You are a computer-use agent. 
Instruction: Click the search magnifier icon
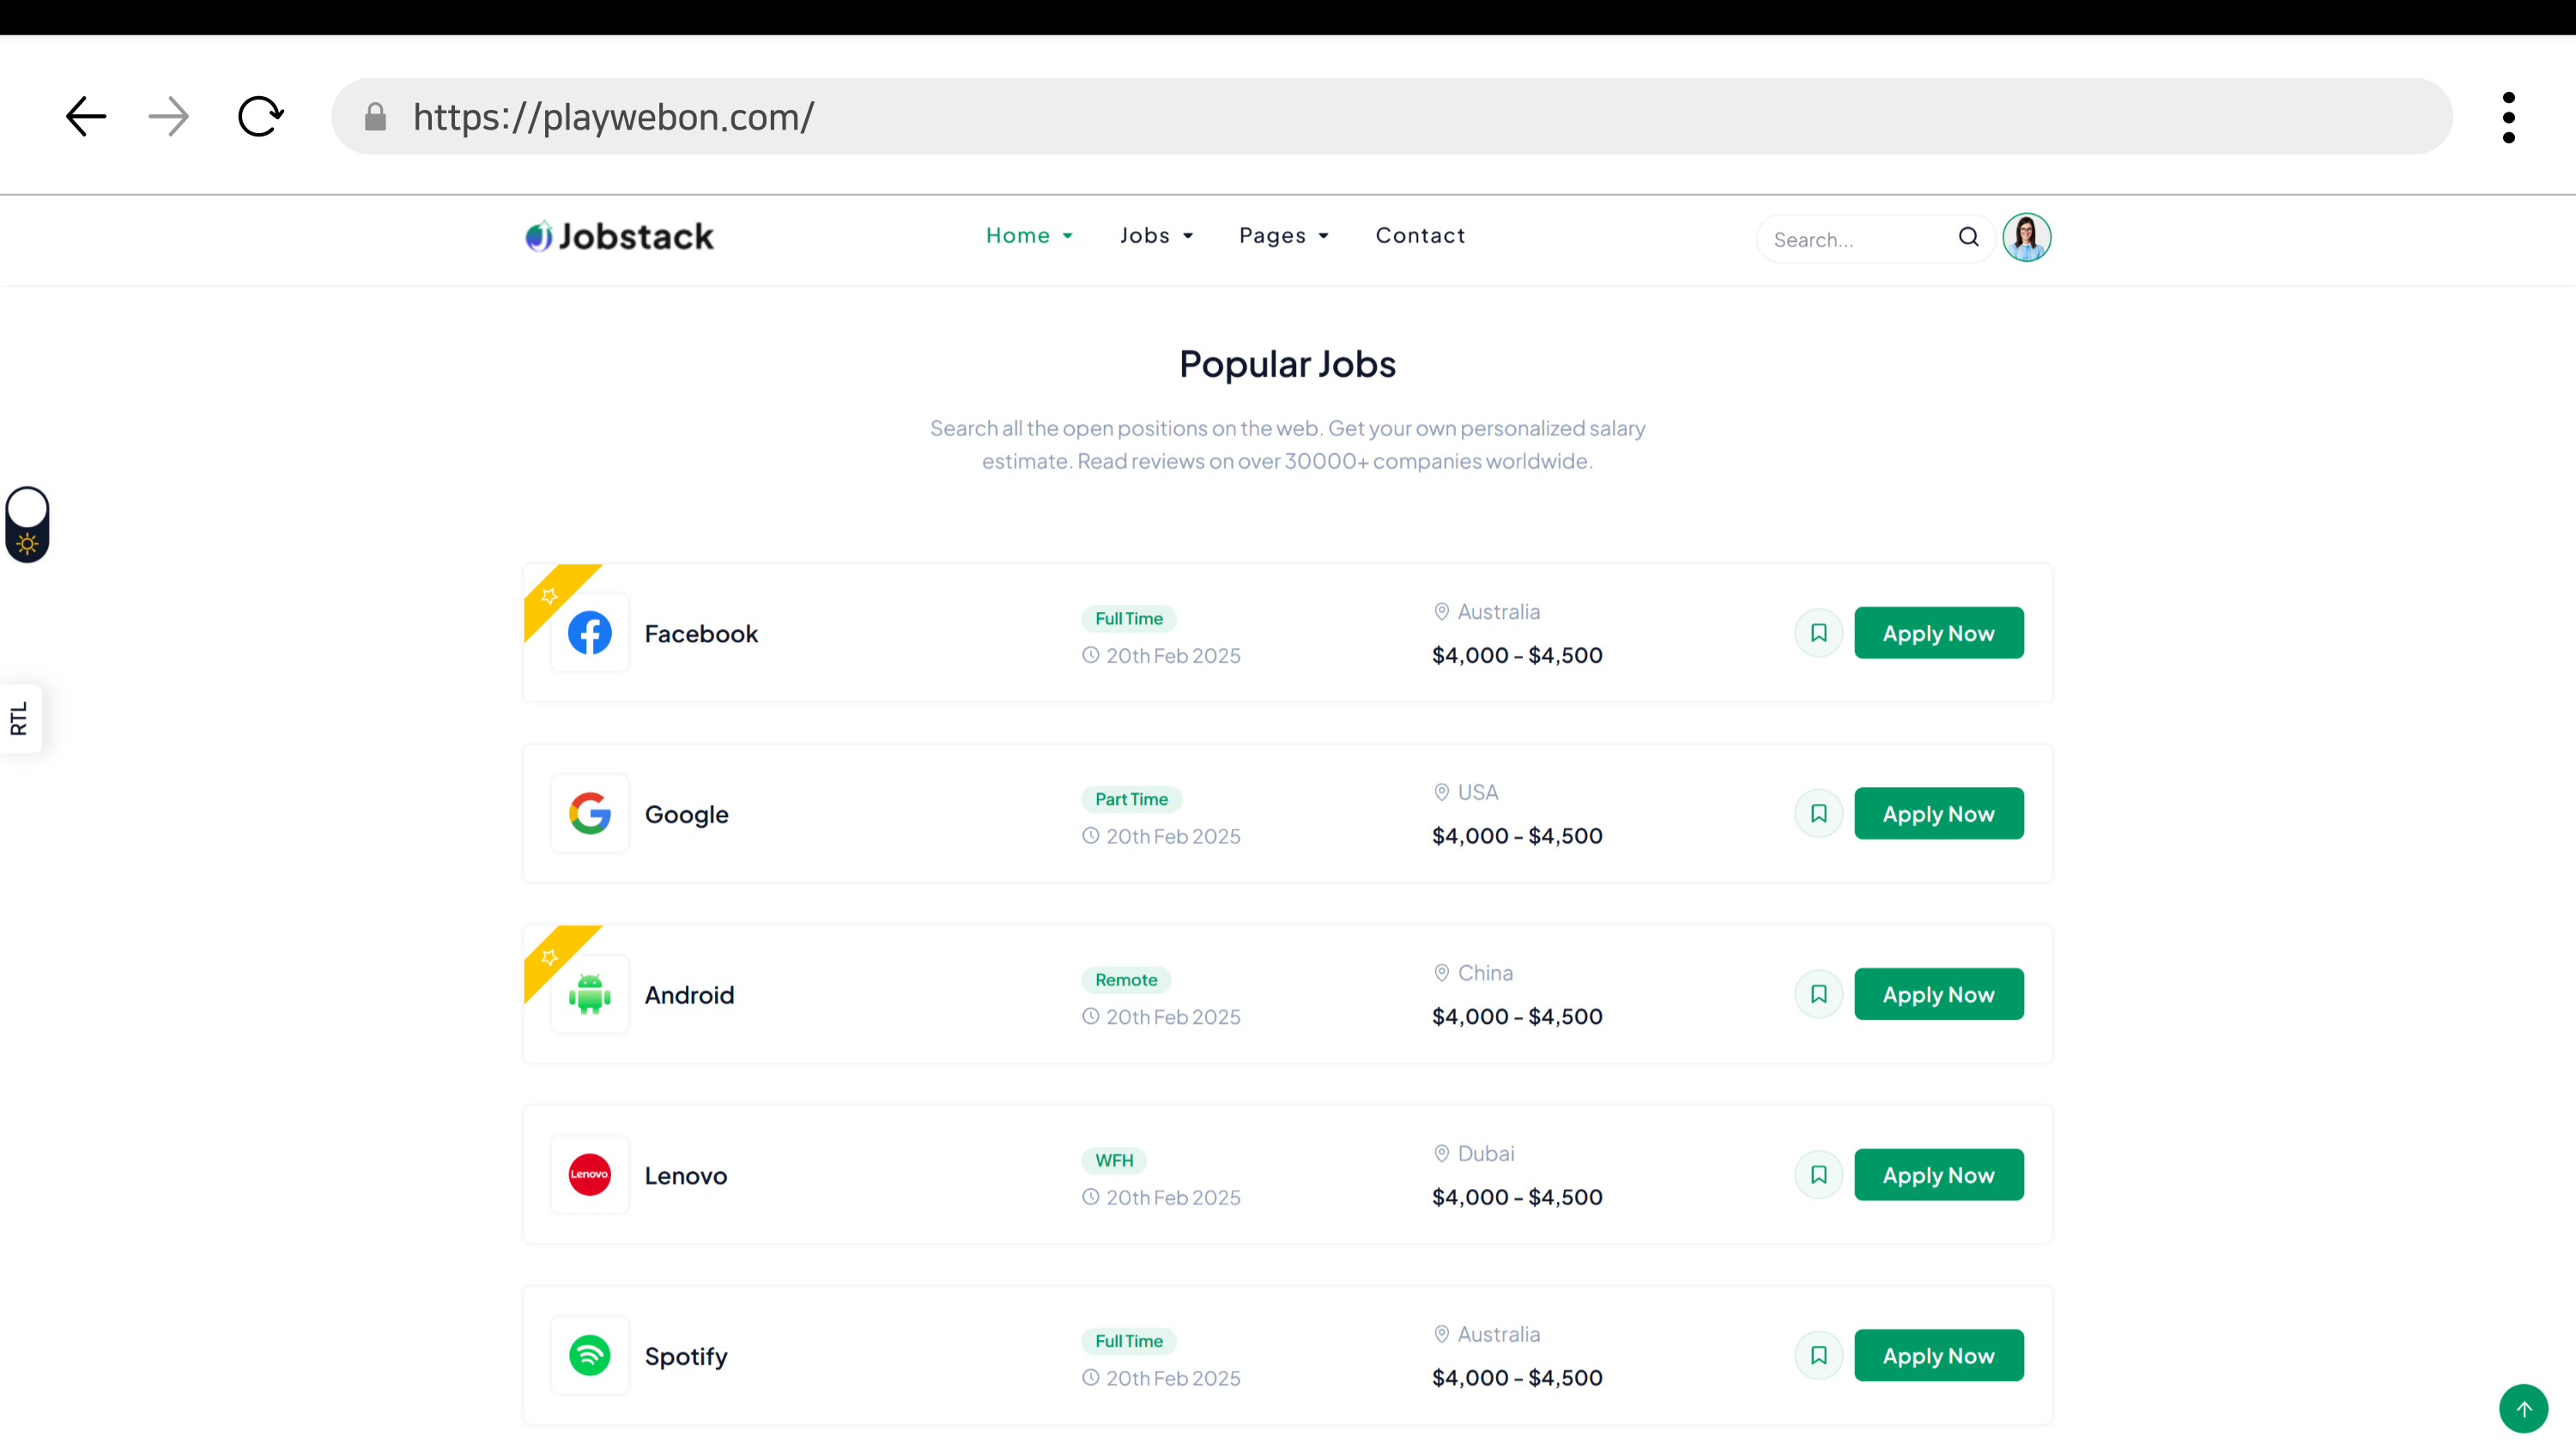pyautogui.click(x=1968, y=237)
